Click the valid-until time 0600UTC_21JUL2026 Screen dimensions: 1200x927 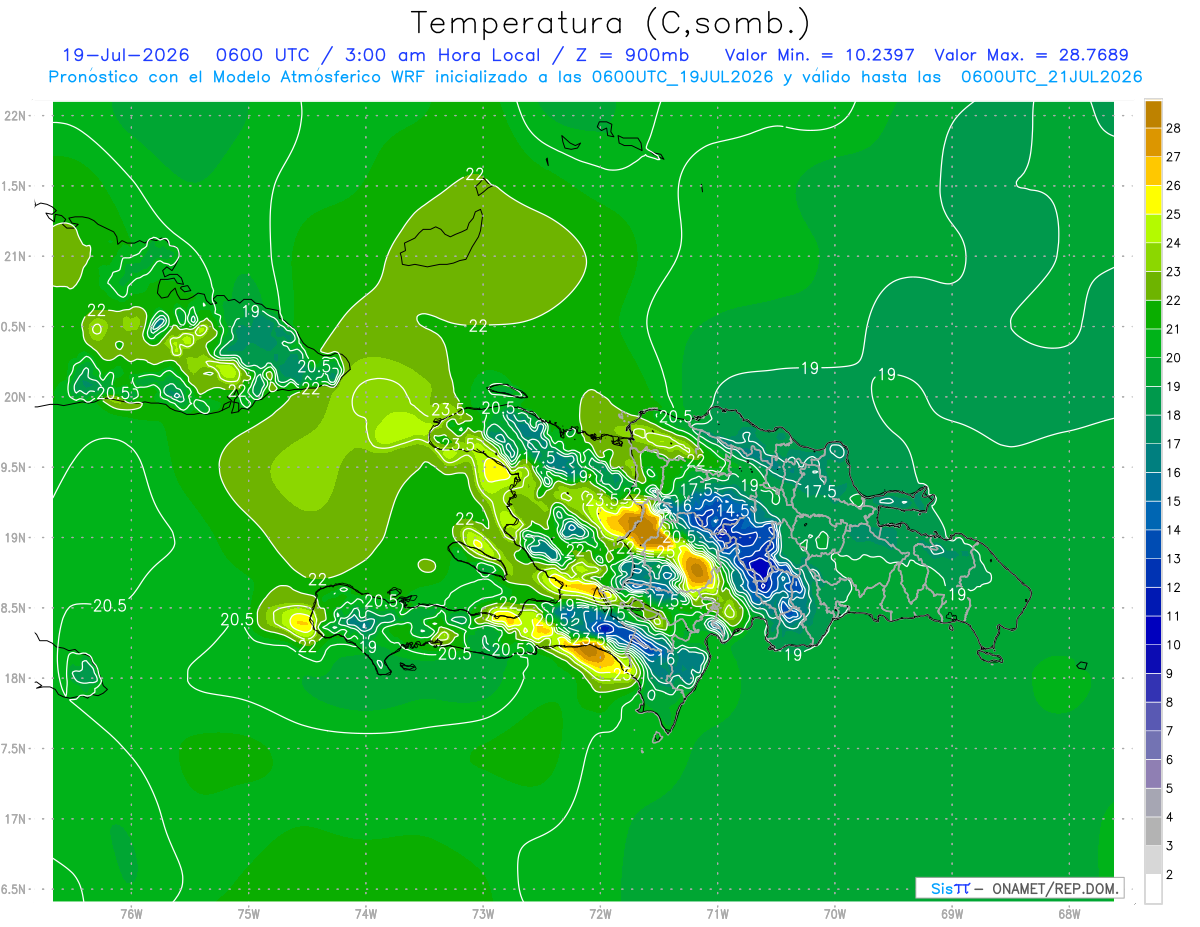1051,77
